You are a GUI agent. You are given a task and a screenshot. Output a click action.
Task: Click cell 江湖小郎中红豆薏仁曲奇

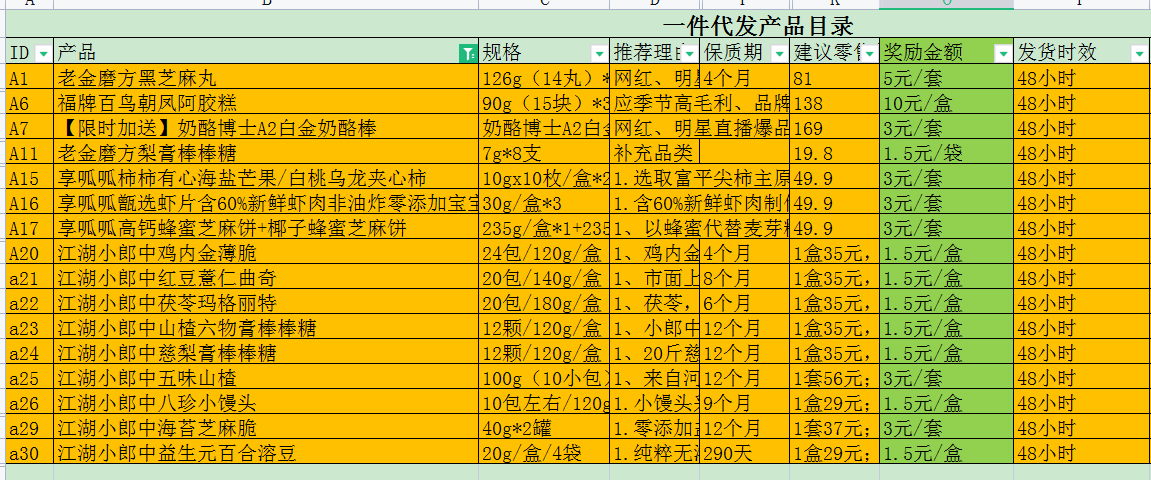tap(266, 278)
